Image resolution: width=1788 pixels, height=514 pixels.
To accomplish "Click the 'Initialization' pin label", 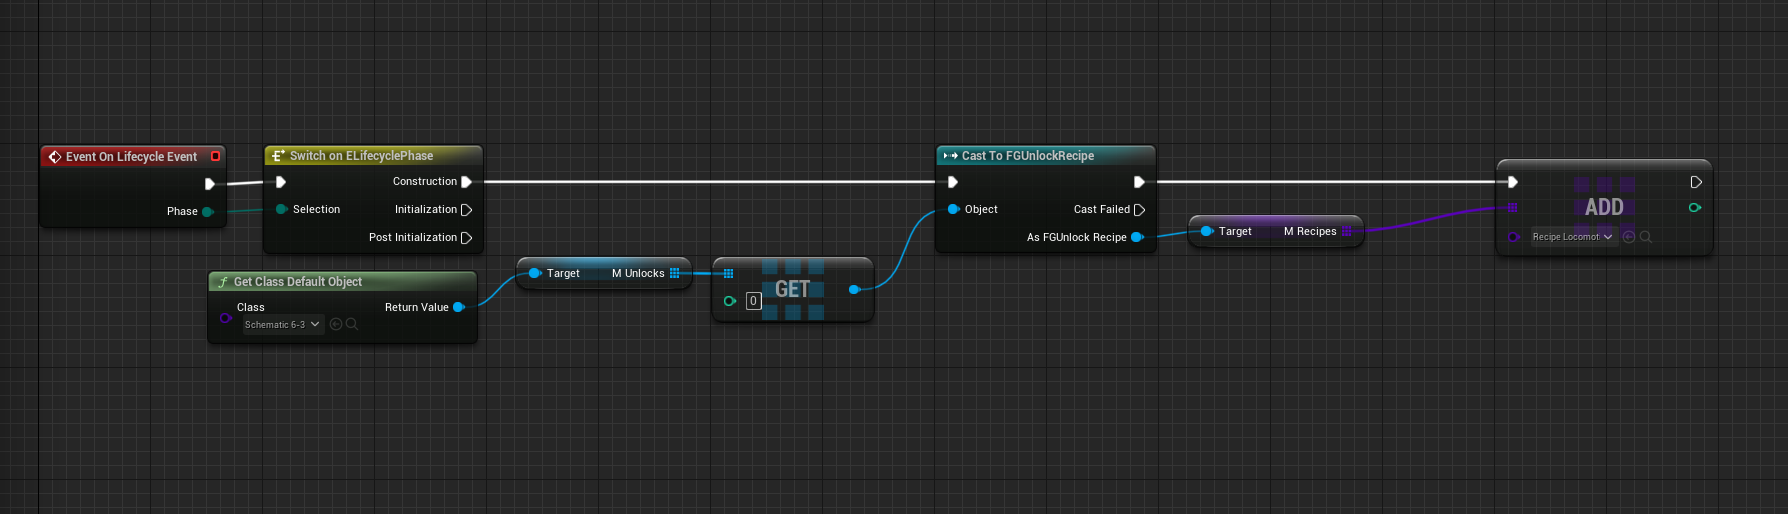I will (x=426, y=210).
